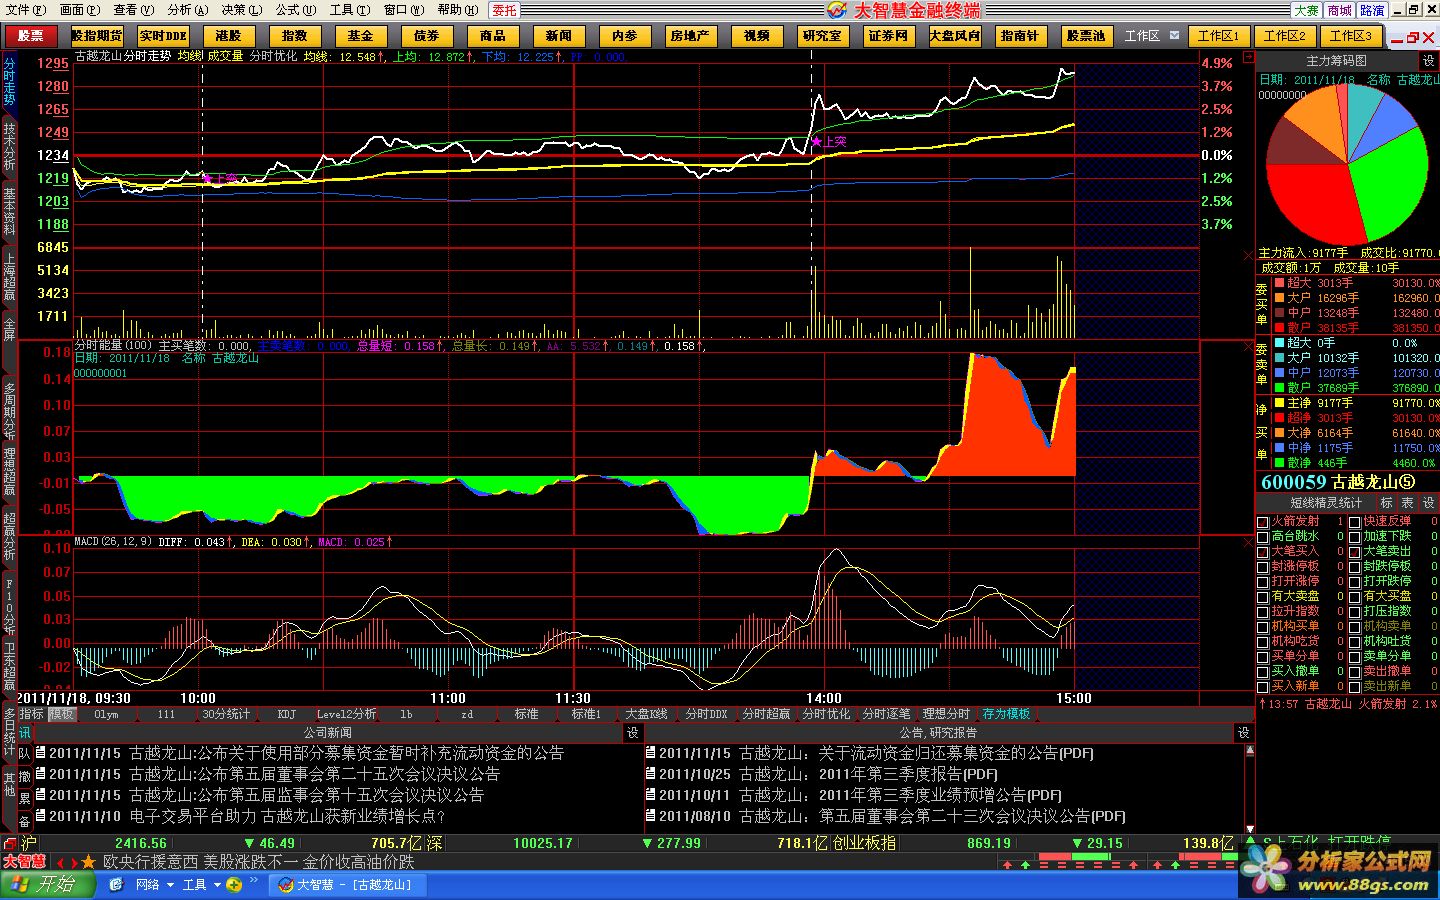The image size is (1440, 900).
Task: Select the 分时DDX tab
Action: point(706,714)
